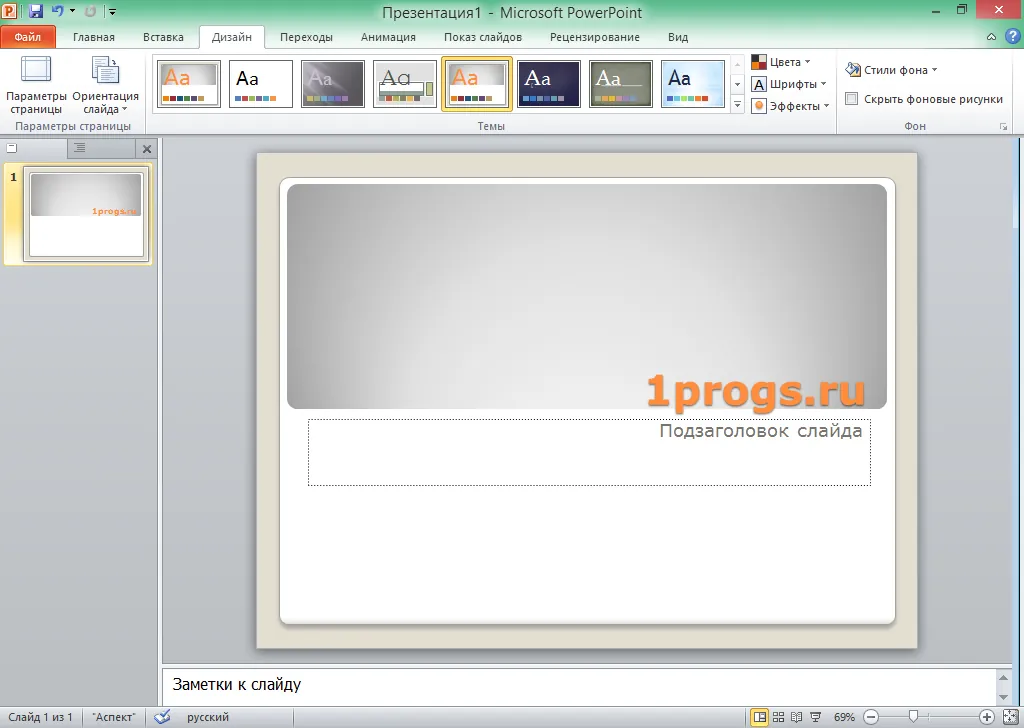
Task: Select the light gray theme with outlined underlined Aa
Action: (x=405, y=84)
